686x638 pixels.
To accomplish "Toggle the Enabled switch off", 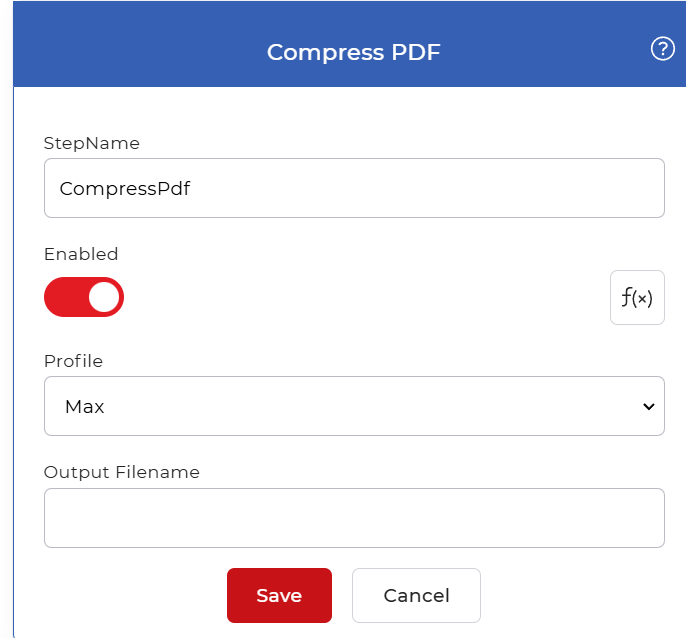I will coord(84,297).
